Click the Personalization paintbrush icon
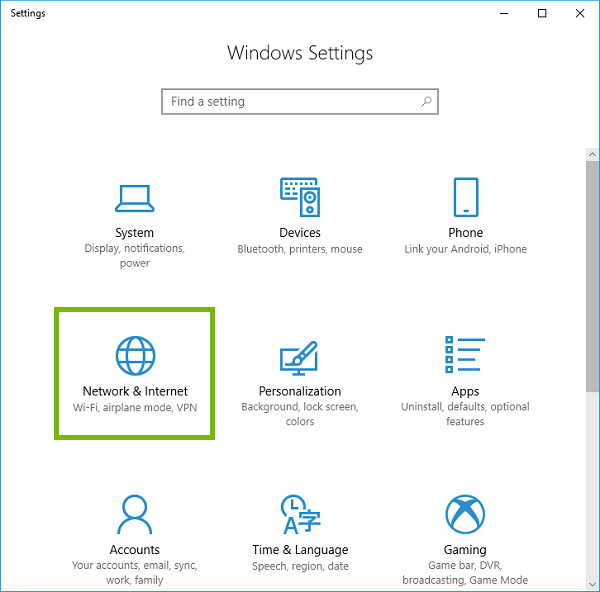This screenshot has width=600, height=592. [299, 357]
